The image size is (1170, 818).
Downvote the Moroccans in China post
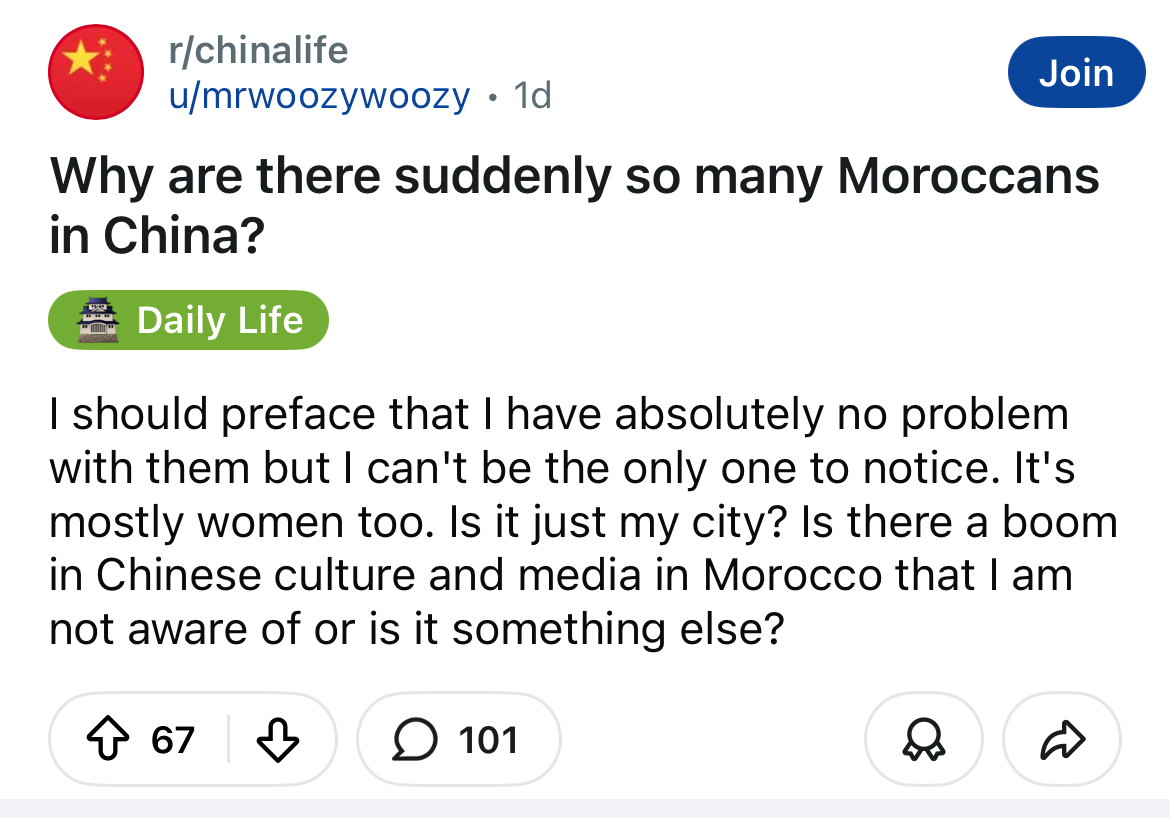(x=278, y=740)
